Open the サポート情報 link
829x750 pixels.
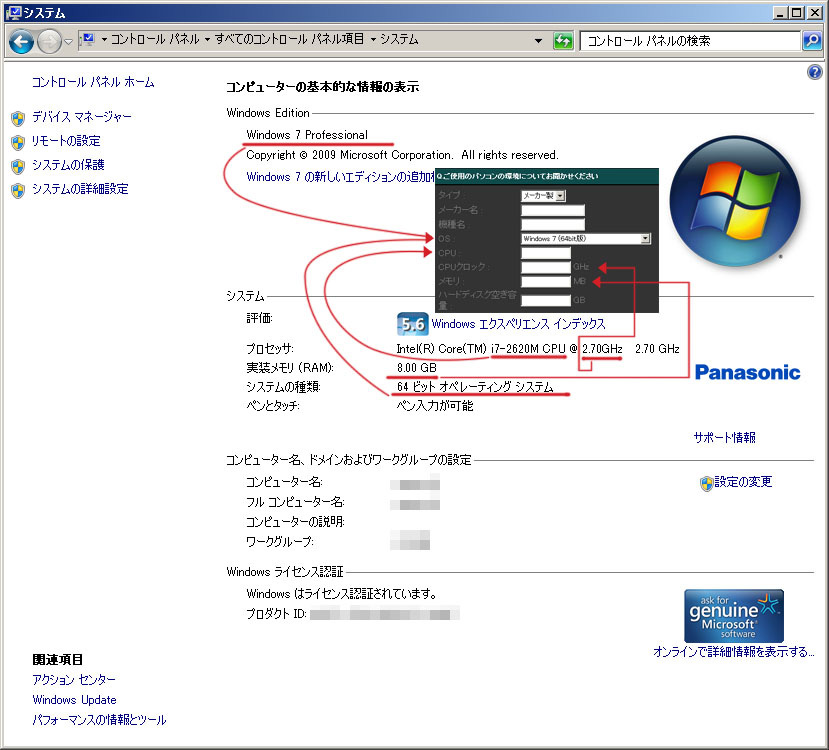coord(725,438)
